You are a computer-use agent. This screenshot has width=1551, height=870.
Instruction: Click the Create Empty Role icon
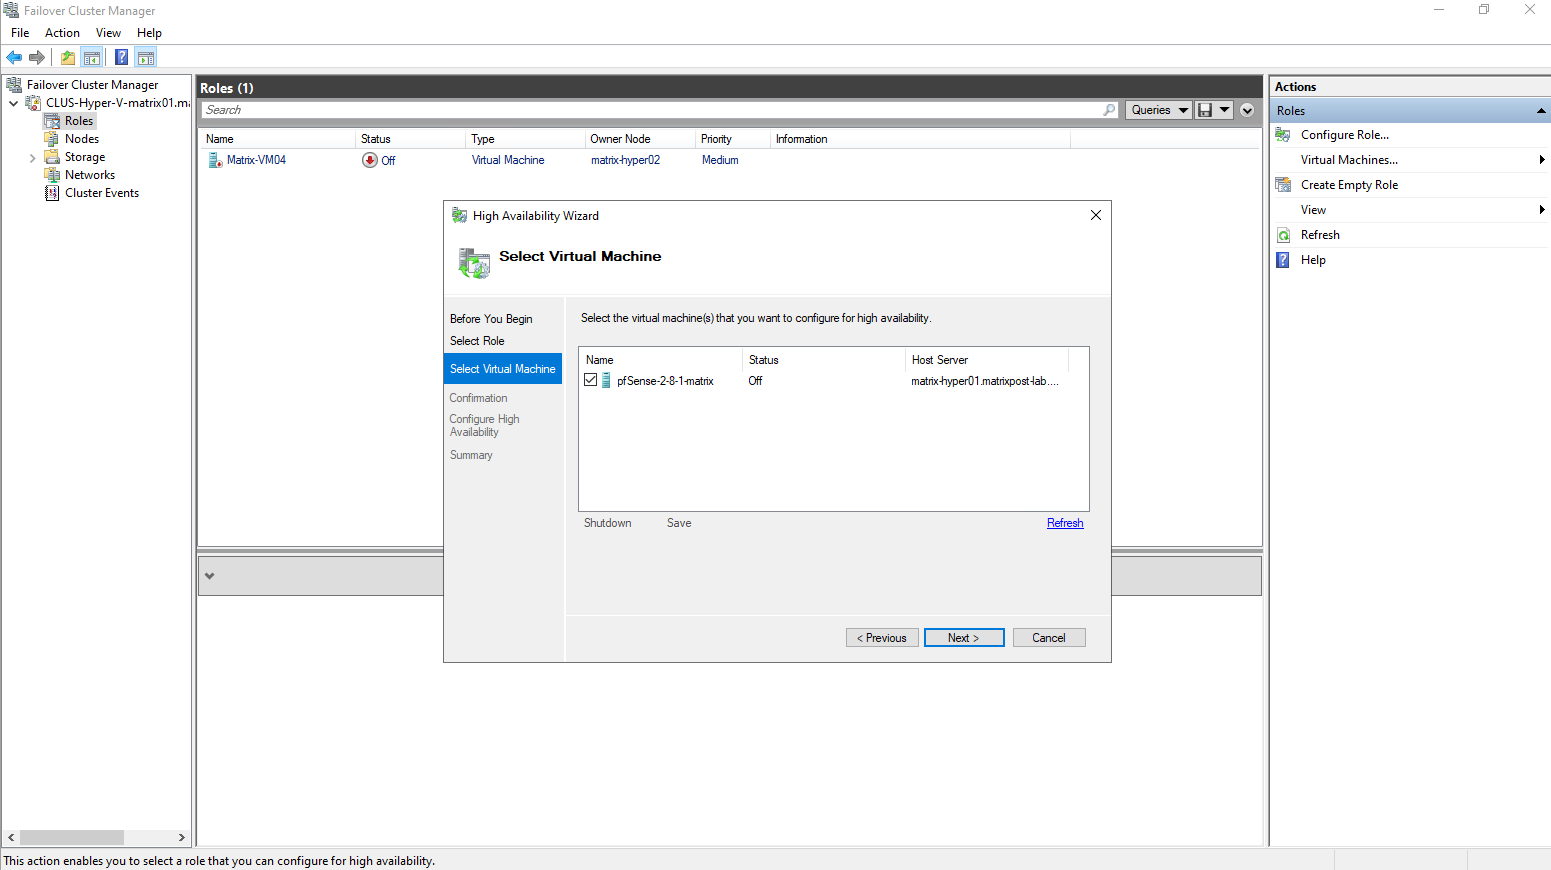click(1283, 185)
